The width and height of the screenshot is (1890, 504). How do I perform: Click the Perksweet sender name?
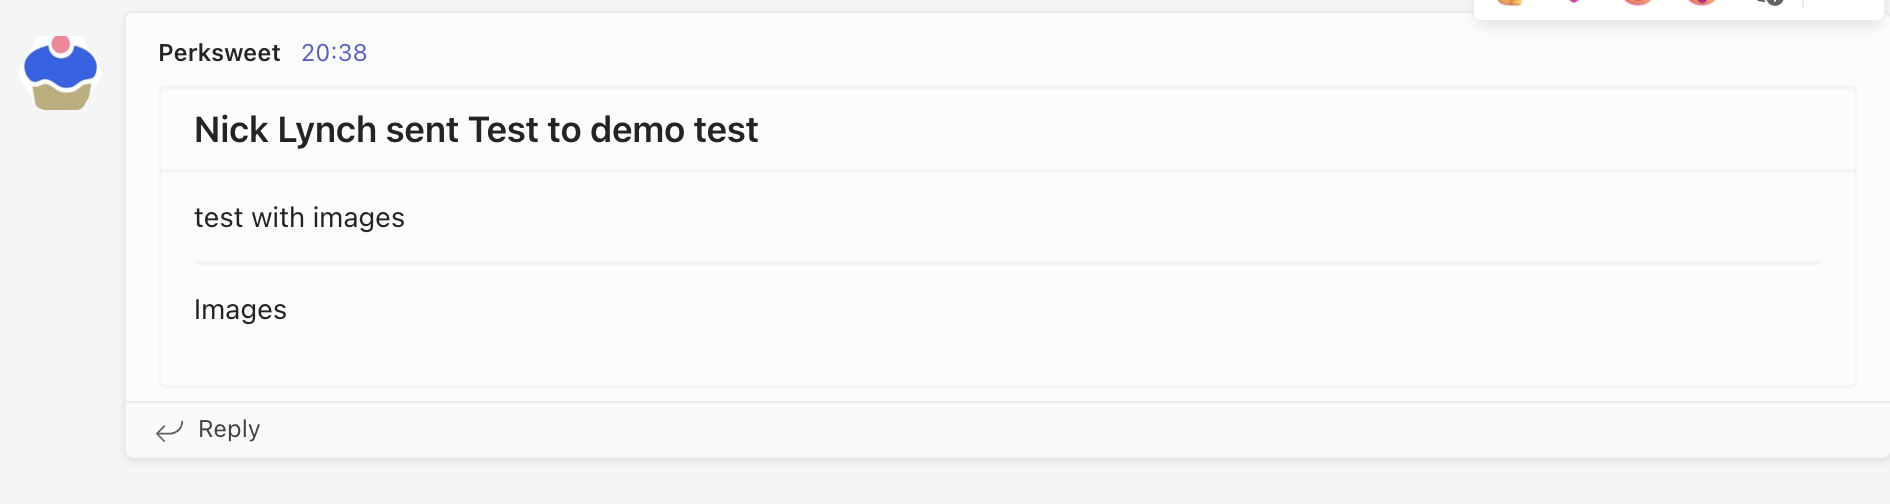click(219, 53)
